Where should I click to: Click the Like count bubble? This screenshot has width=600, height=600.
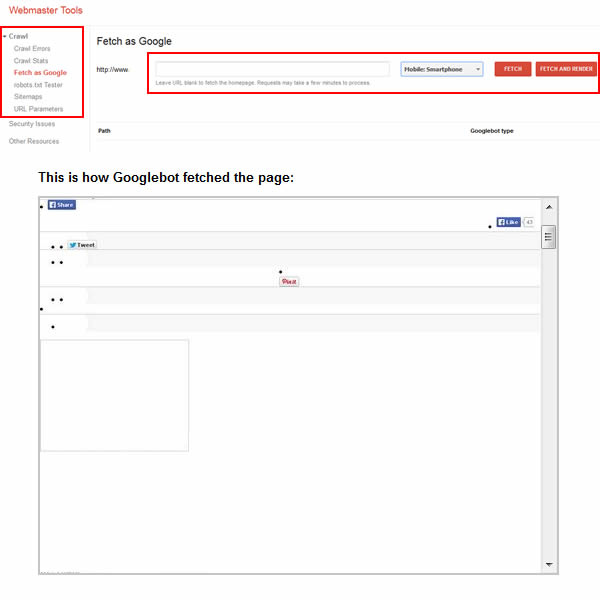click(x=529, y=222)
